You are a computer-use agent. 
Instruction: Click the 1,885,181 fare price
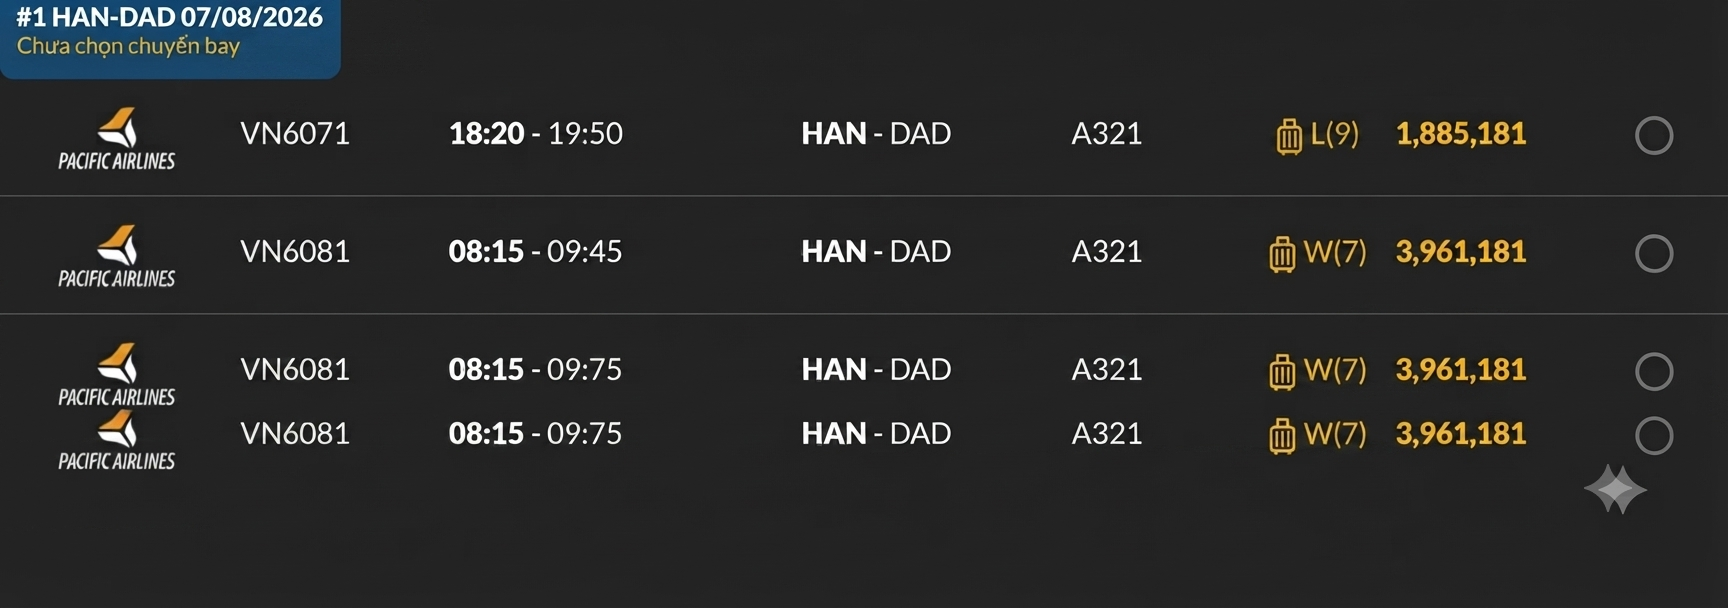pos(1461,133)
